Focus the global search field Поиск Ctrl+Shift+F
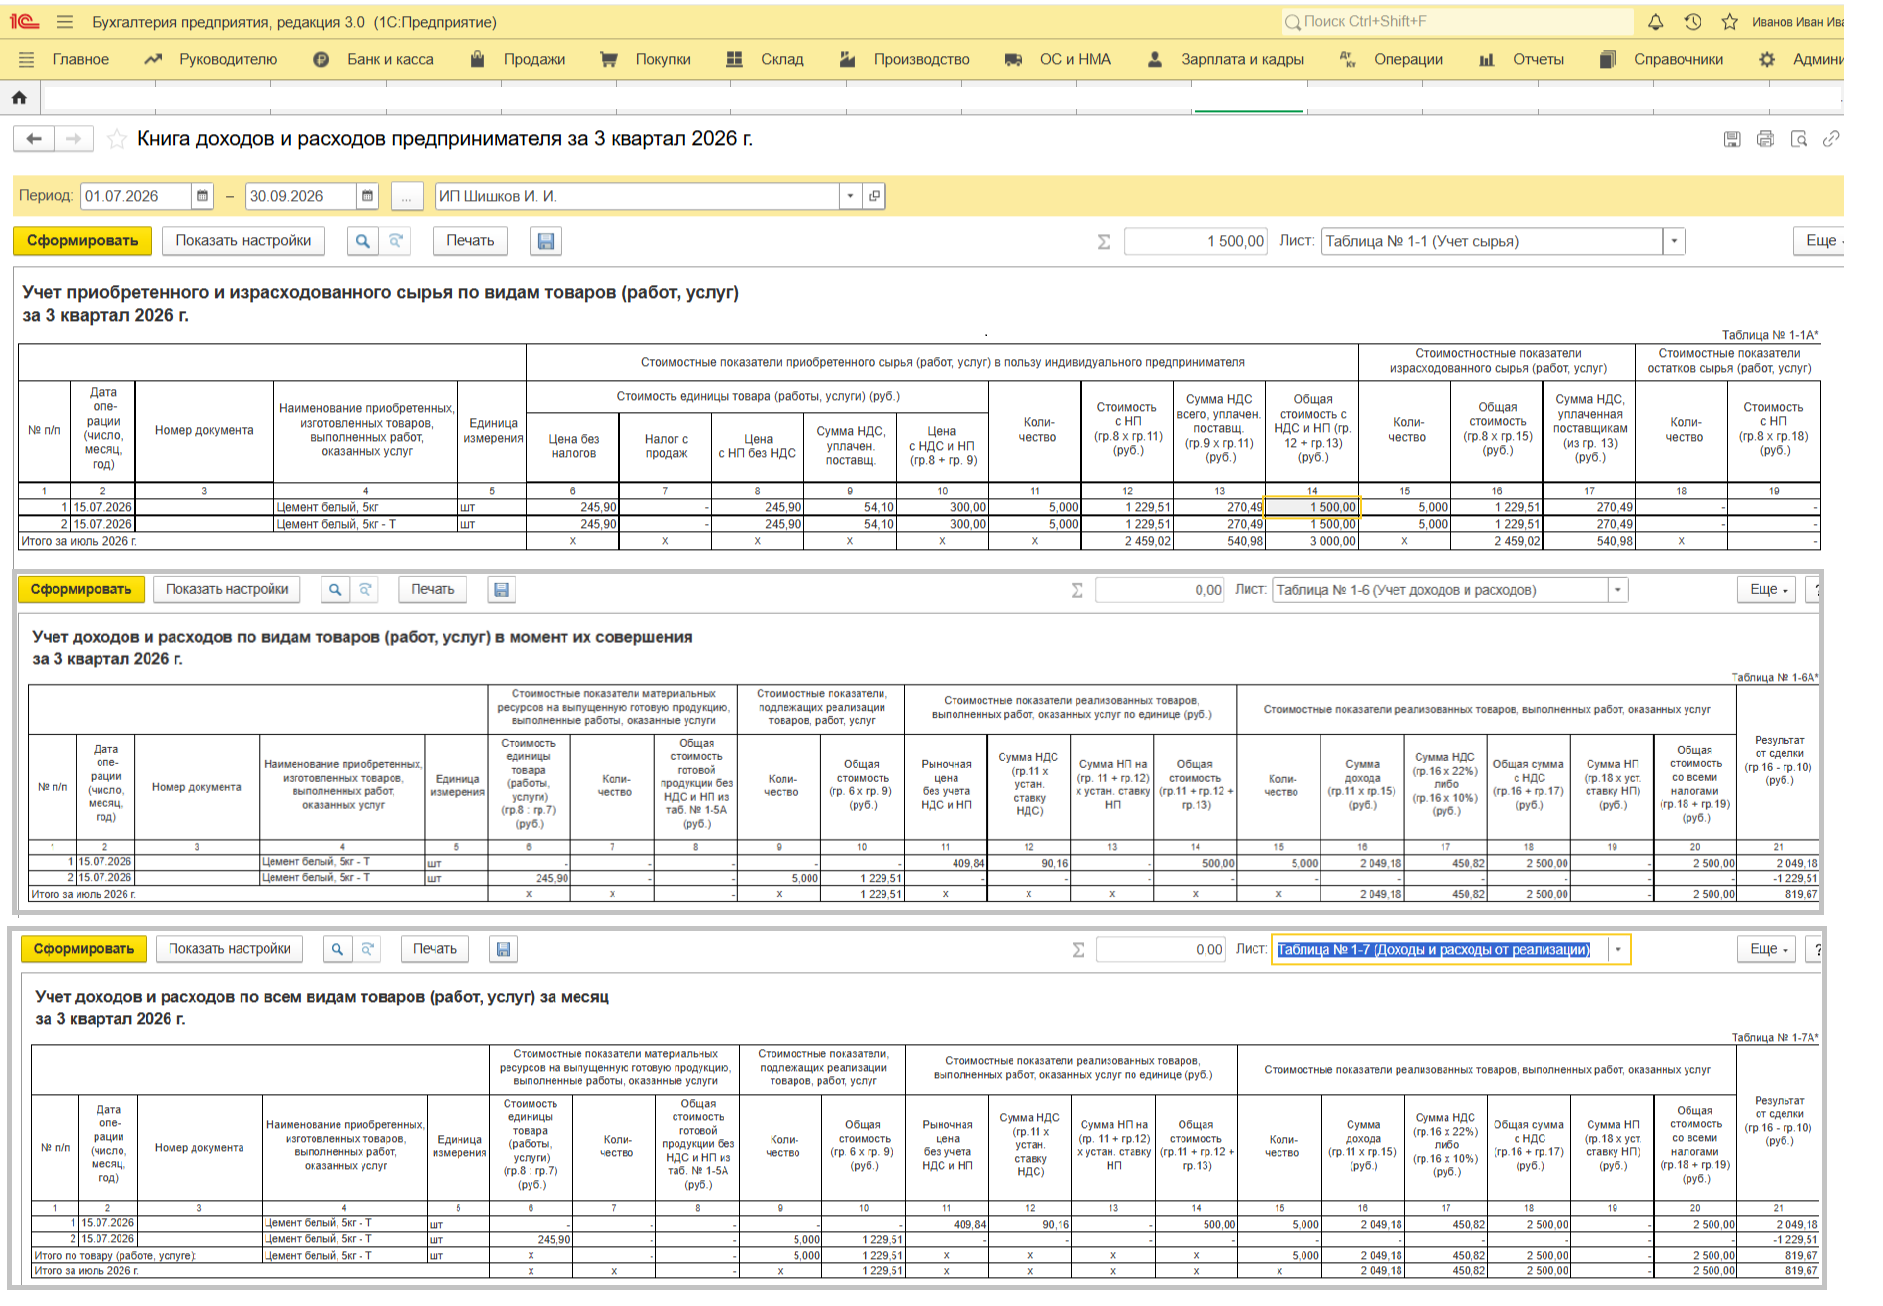 (1456, 21)
